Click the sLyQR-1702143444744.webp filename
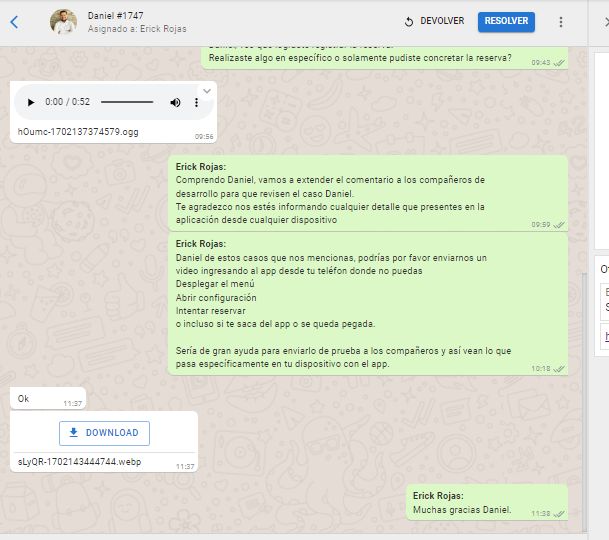609x540 pixels. click(x=81, y=463)
